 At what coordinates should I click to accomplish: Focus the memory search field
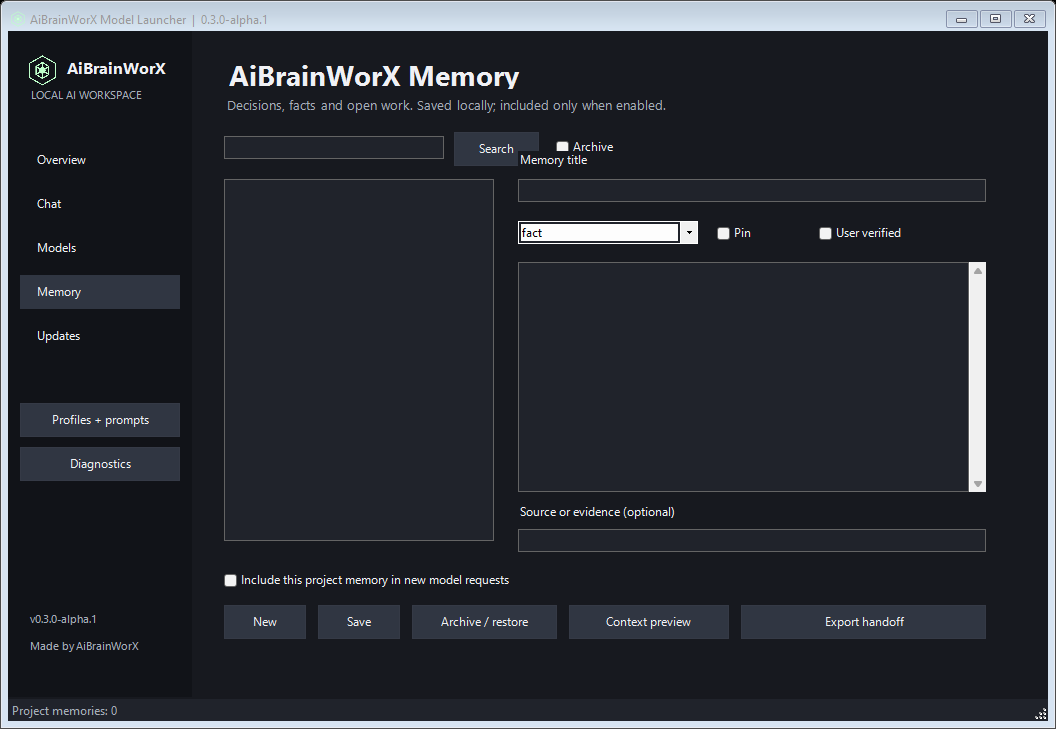tap(333, 148)
